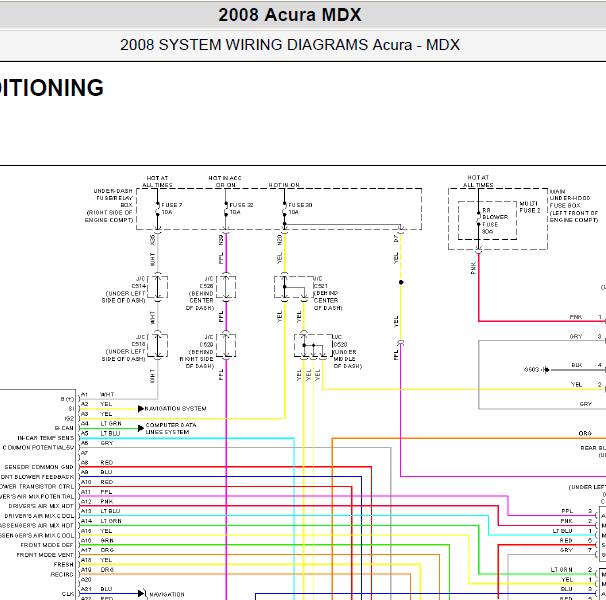This screenshot has width=606, height=600.
Task: Click 'COMPUTER DATA LINES SYSTEM' reference
Action: [171, 428]
